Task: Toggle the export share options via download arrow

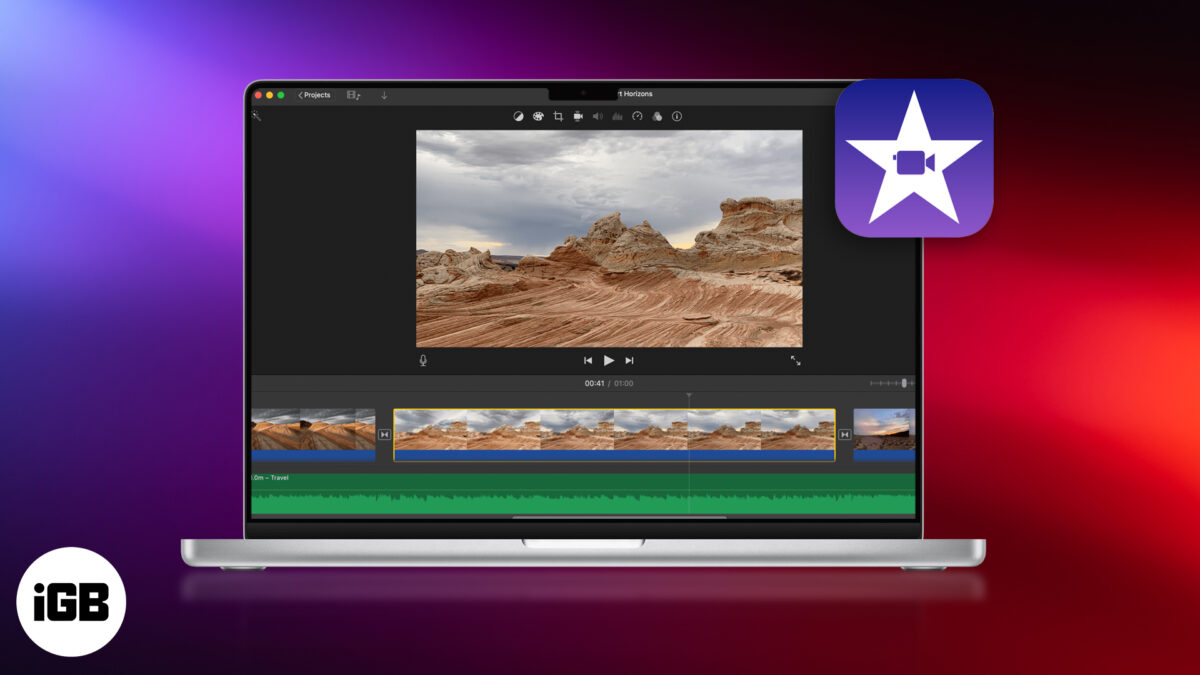Action: click(384, 94)
